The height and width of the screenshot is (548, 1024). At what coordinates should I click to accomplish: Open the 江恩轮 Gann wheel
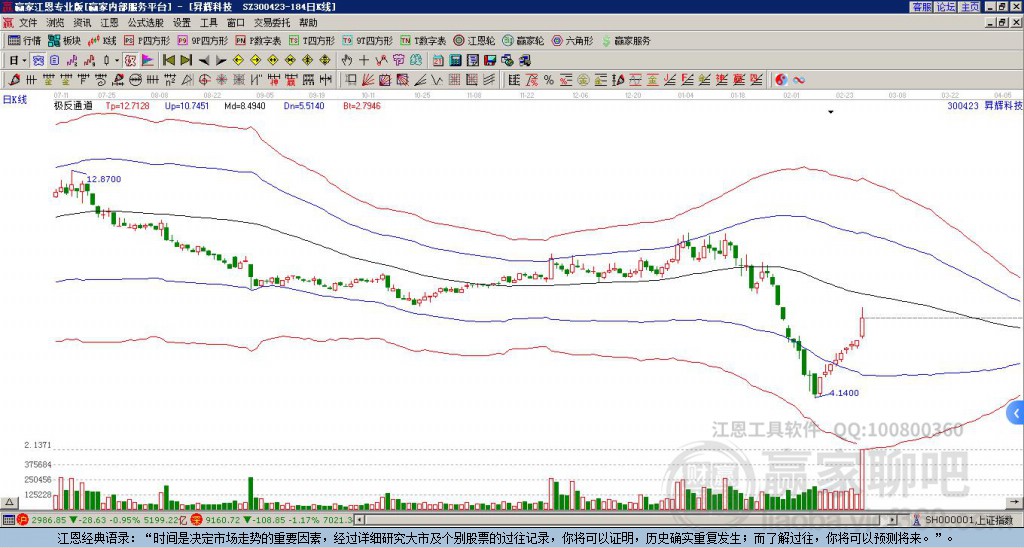474,40
